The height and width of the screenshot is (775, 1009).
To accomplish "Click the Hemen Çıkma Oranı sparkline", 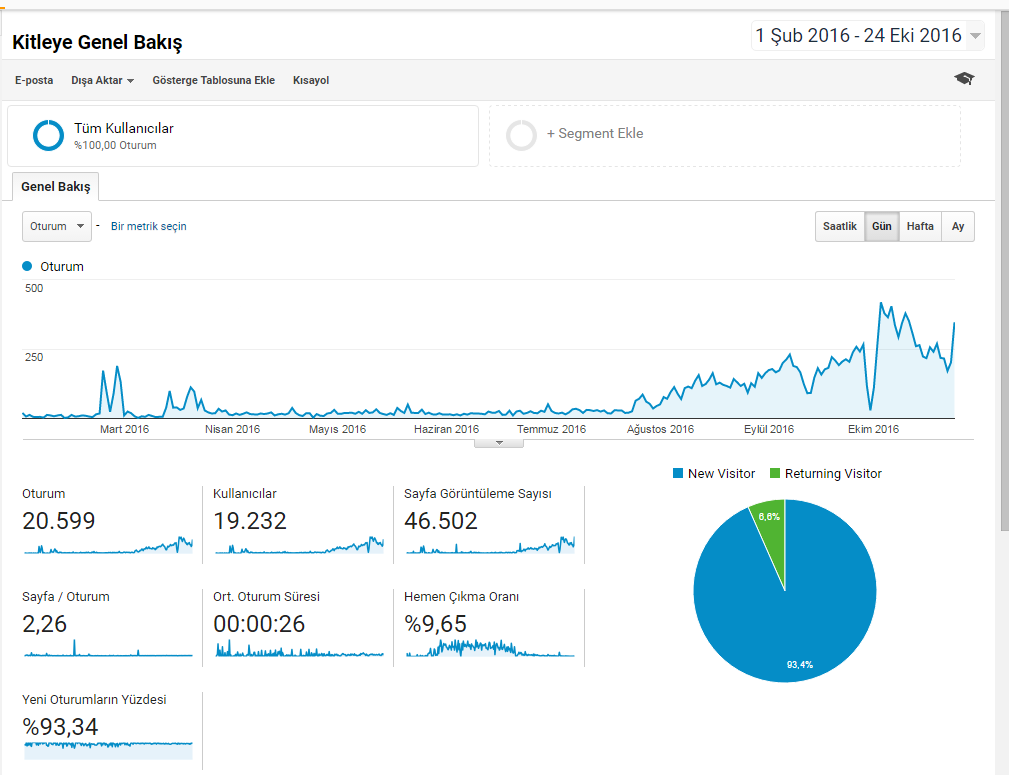I will [x=490, y=648].
